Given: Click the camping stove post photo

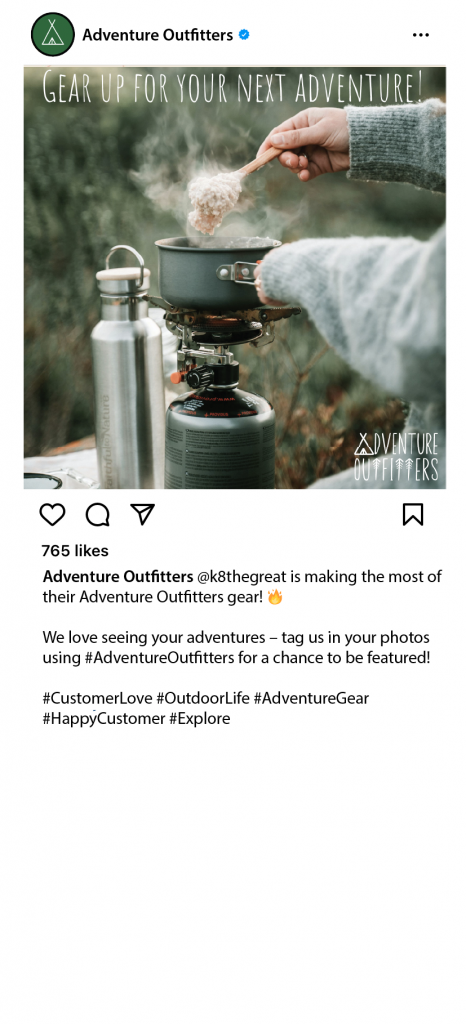Looking at the screenshot, I should [x=235, y=278].
